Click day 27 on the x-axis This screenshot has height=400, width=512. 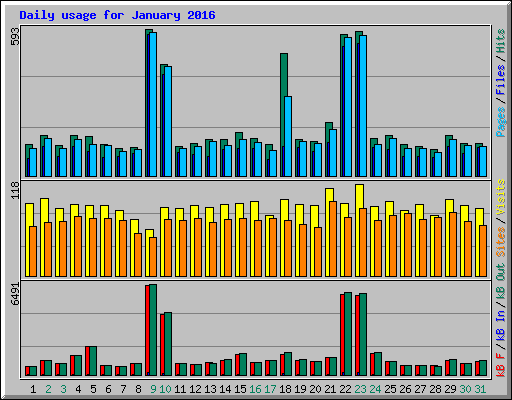coord(420,389)
